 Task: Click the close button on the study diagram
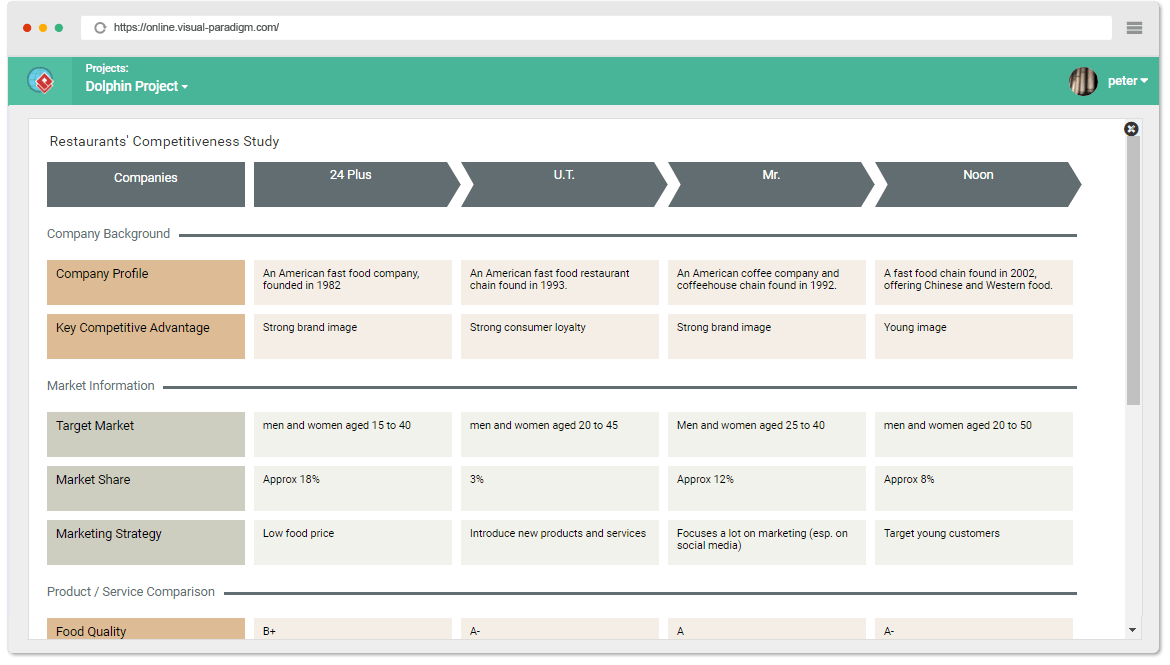[x=1131, y=129]
